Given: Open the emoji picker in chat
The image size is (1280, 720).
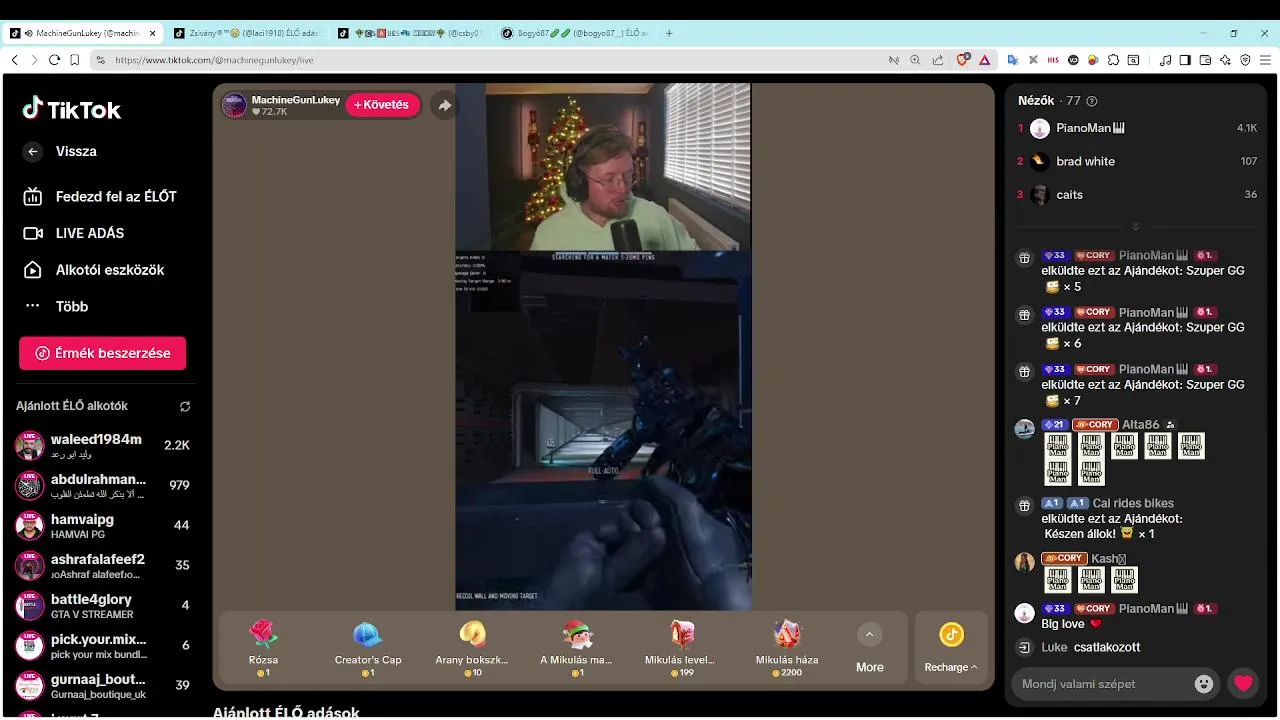Looking at the screenshot, I should pos(1204,684).
